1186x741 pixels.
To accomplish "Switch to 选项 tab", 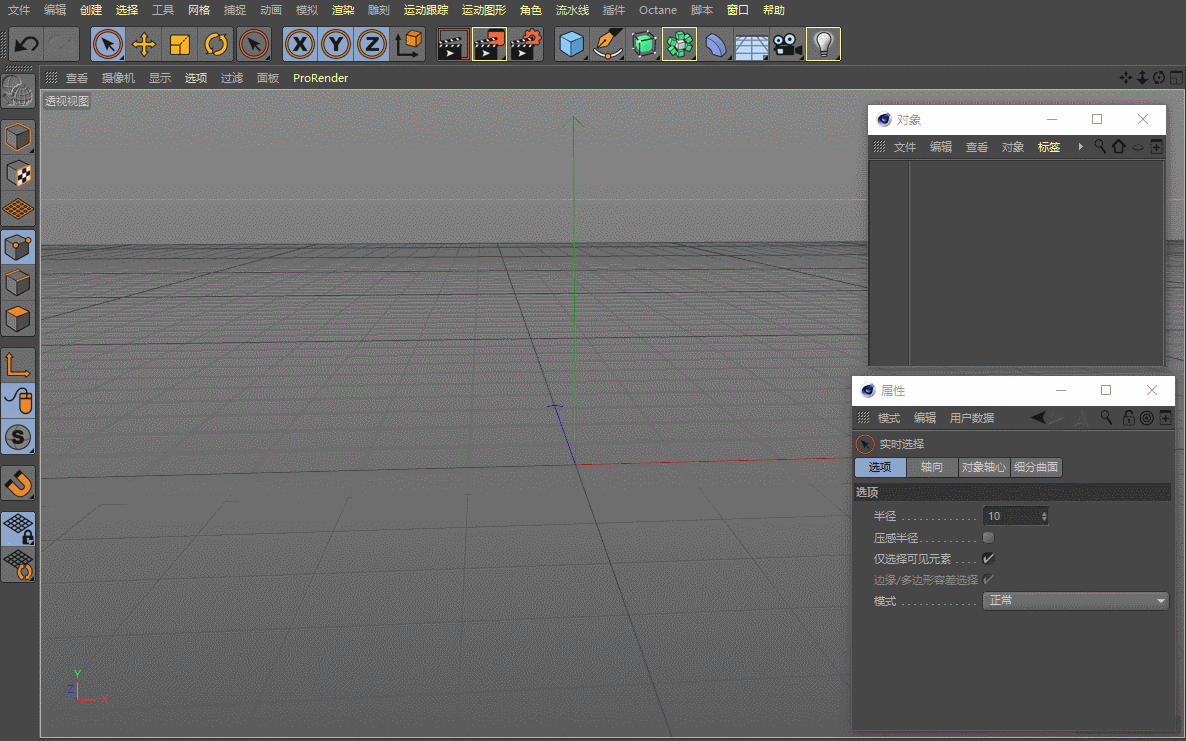I will pos(880,467).
